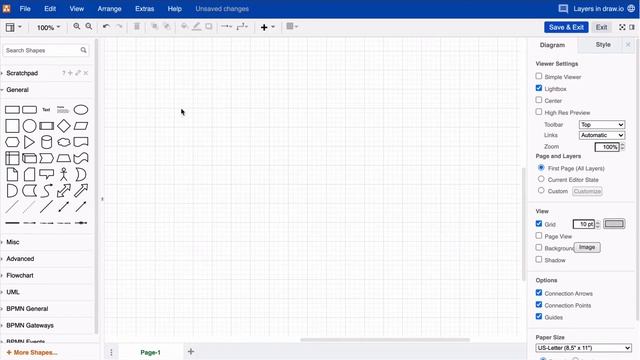Open the Edit menu
The width and height of the screenshot is (640, 360).
(x=50, y=9)
